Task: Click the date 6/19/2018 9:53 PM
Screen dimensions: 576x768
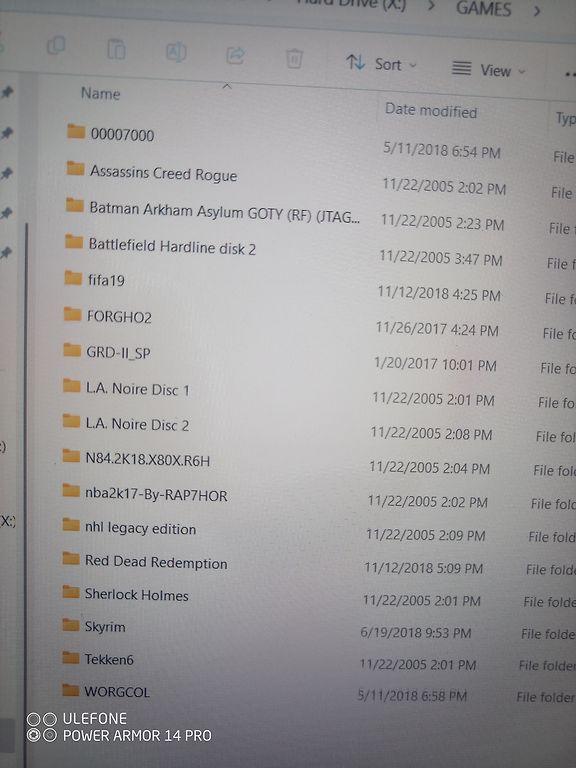Action: tap(416, 632)
